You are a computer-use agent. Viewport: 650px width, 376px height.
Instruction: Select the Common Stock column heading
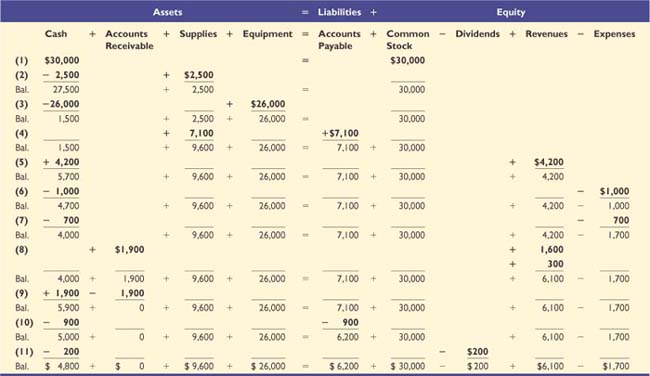point(408,40)
